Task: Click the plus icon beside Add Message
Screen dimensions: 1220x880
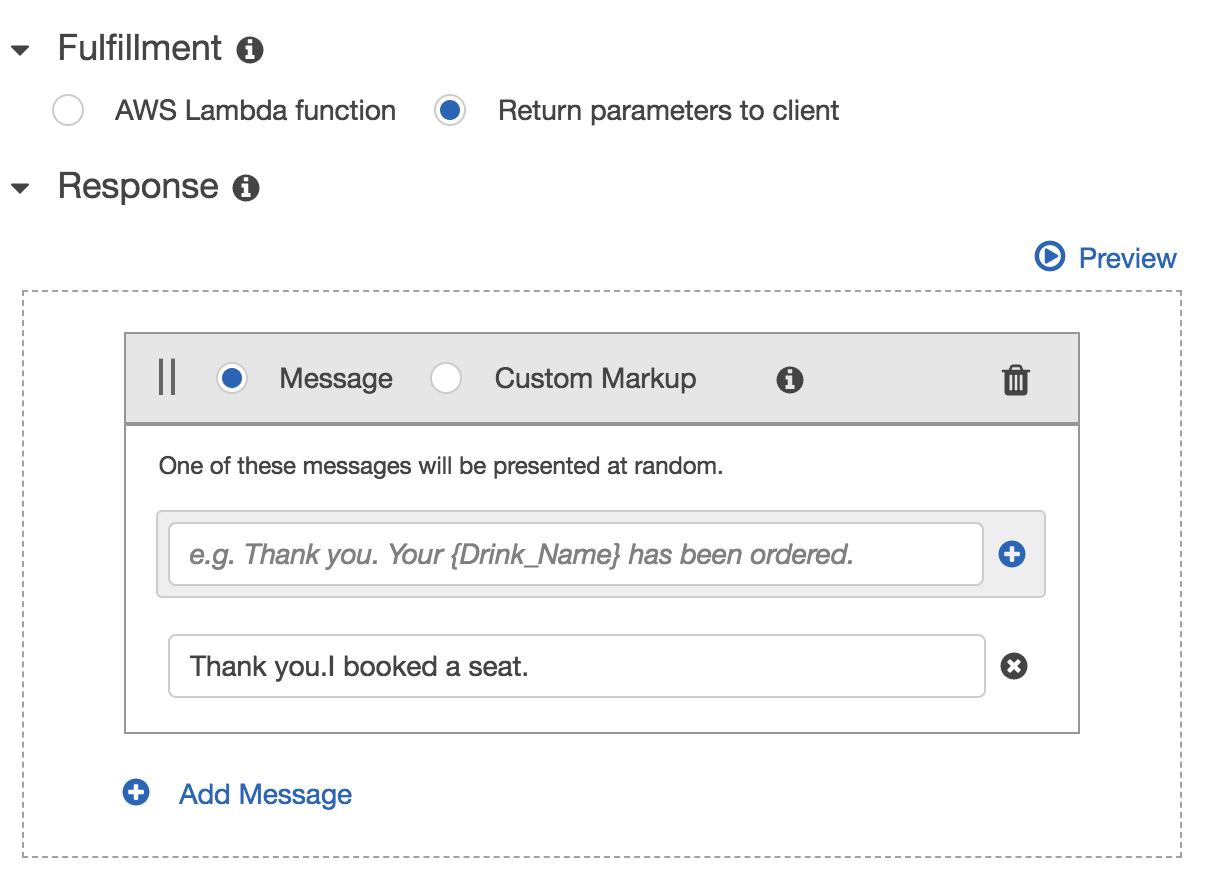Action: (x=136, y=793)
